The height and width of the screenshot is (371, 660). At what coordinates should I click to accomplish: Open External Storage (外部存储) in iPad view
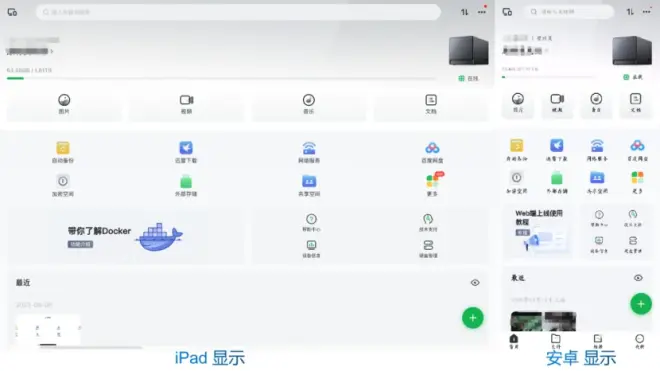pos(186,186)
